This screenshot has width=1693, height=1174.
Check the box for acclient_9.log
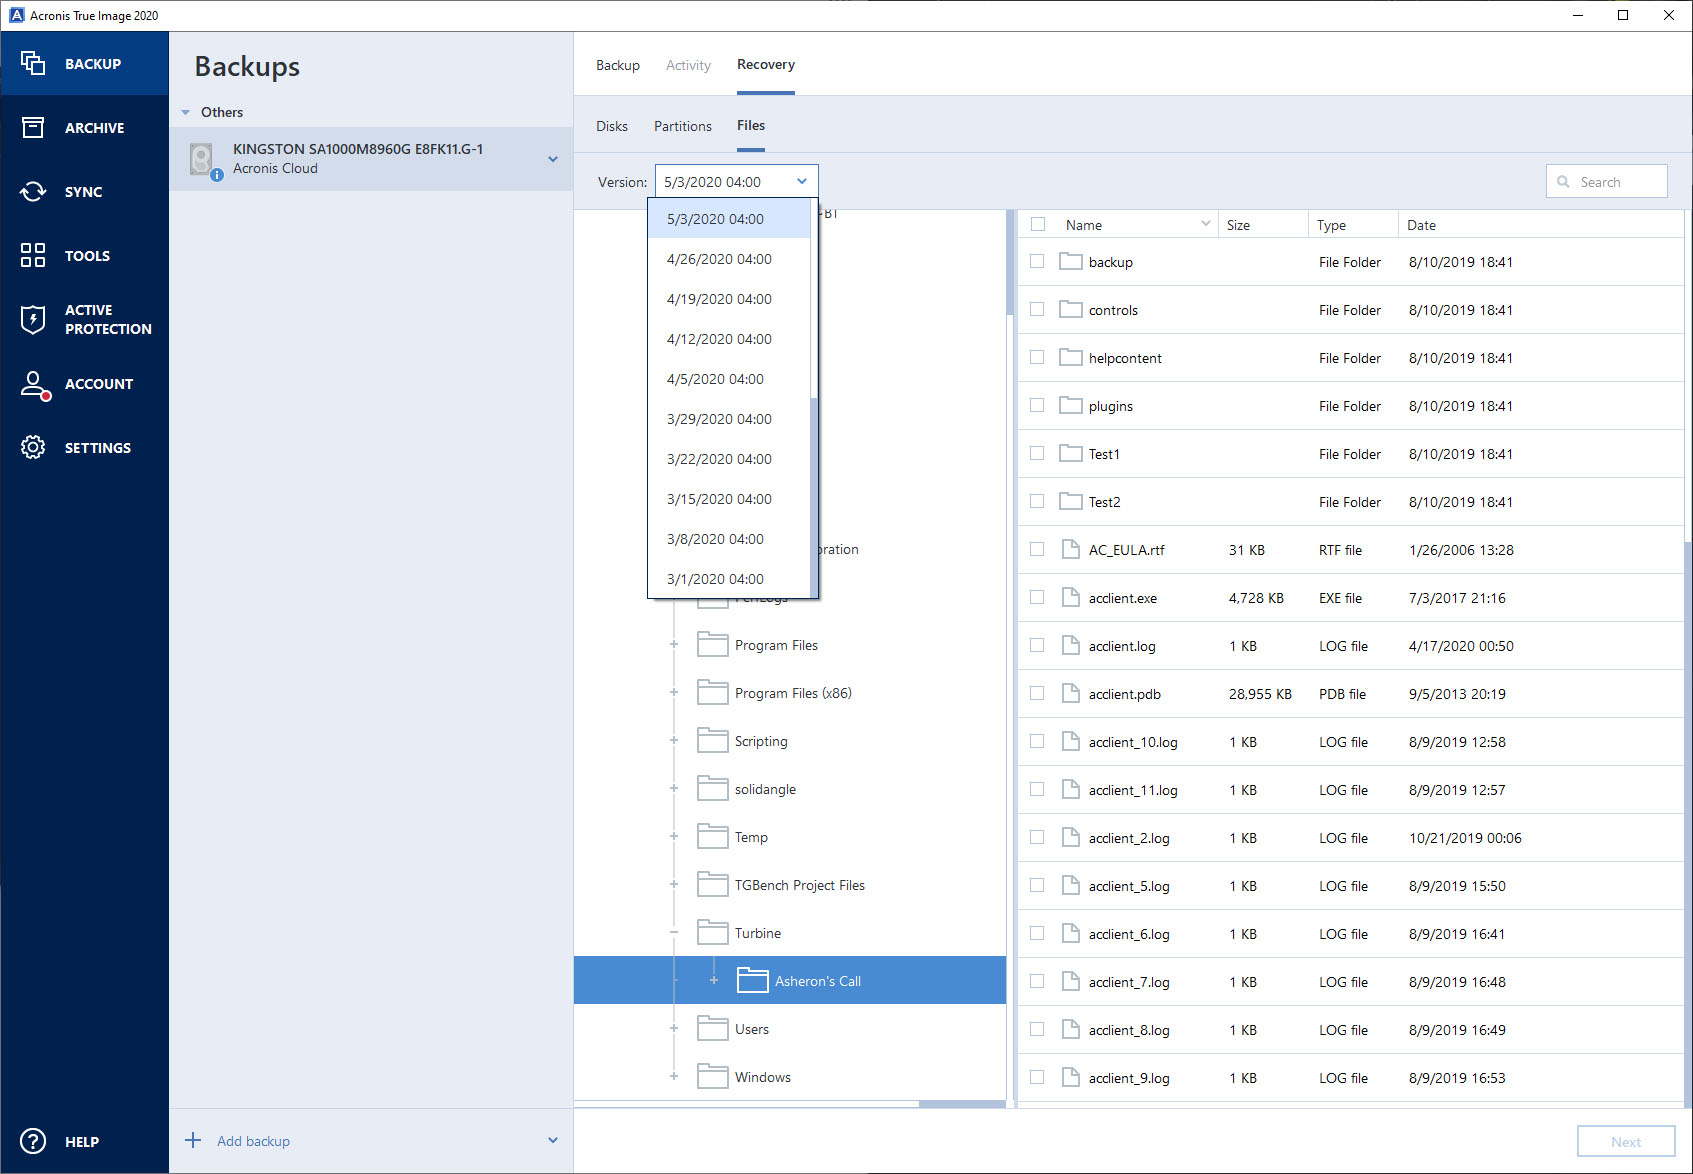tap(1037, 1077)
